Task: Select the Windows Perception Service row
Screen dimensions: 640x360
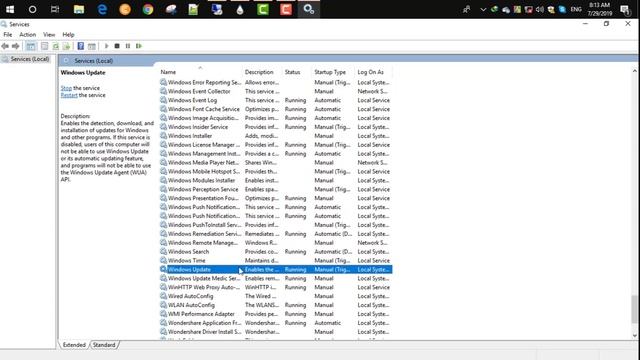Action: coord(276,189)
